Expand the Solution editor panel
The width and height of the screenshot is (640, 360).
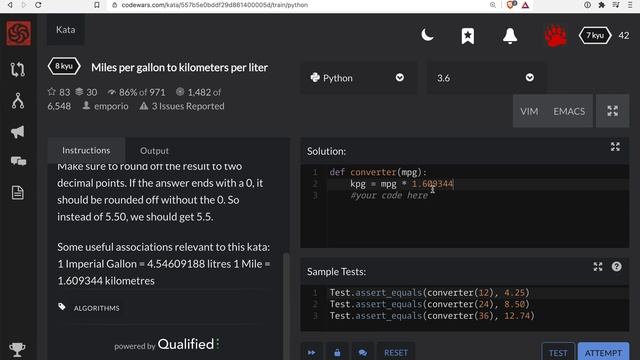[615, 147]
